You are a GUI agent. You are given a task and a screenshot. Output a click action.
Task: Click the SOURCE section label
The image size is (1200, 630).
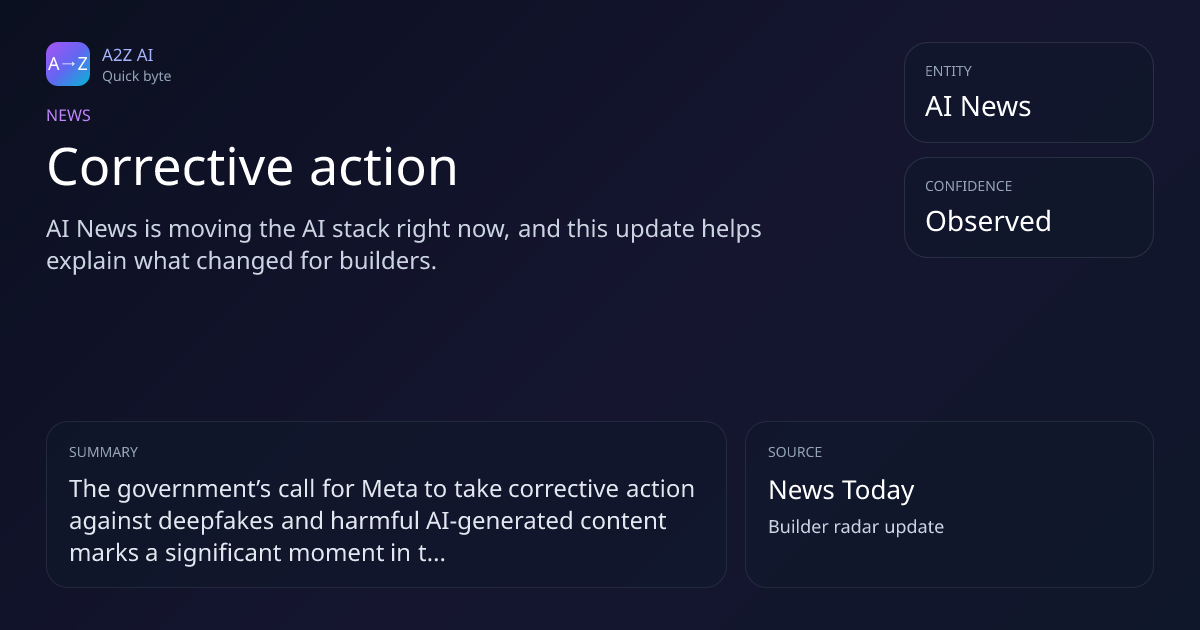pos(795,452)
